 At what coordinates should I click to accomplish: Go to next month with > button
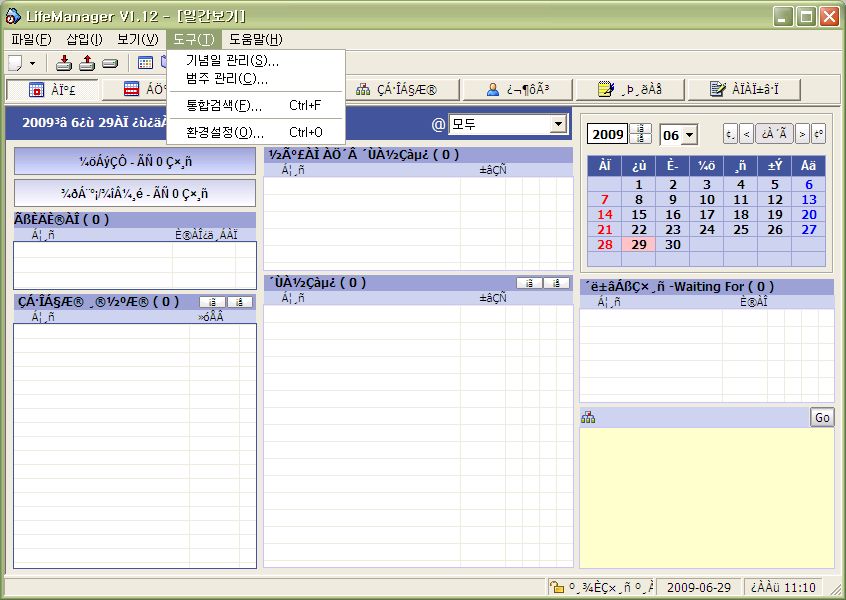coord(802,134)
